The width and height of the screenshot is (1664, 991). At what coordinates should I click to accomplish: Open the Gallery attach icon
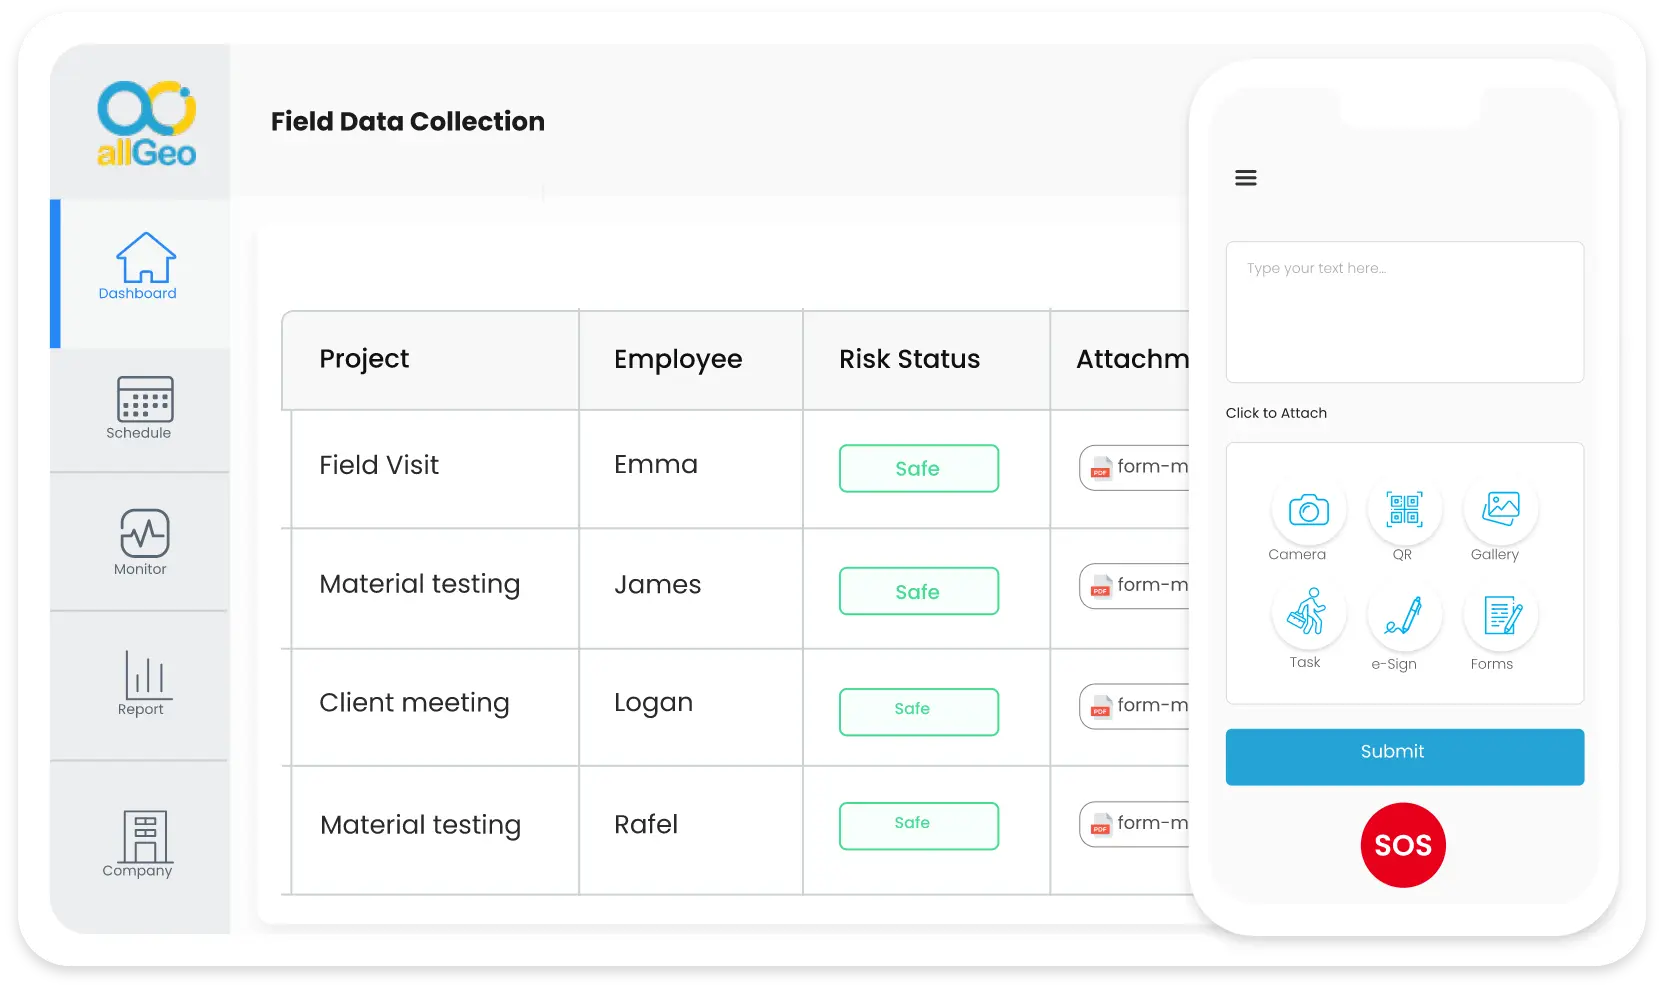click(x=1500, y=510)
